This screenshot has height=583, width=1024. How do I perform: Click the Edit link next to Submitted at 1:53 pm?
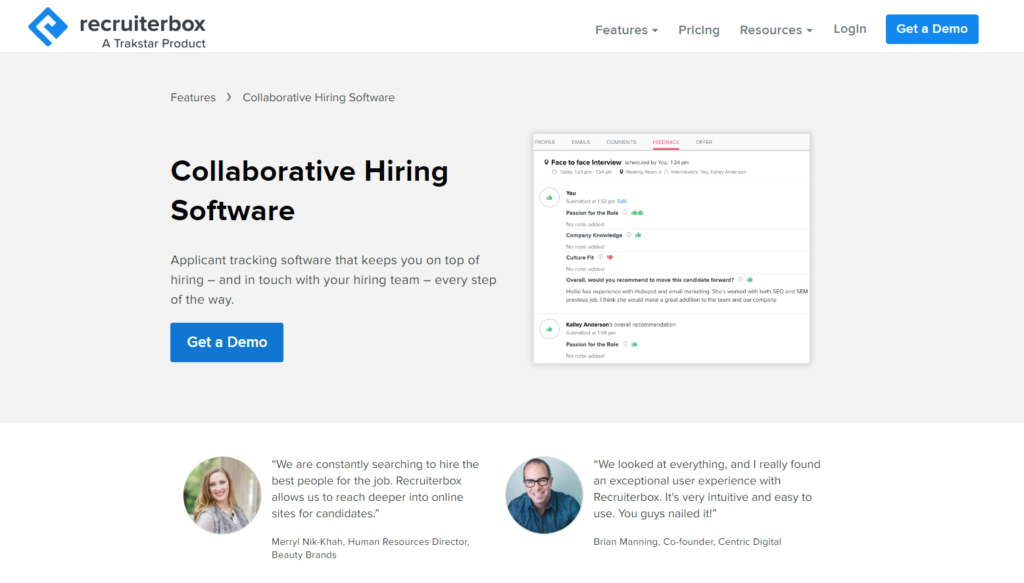tap(622, 202)
